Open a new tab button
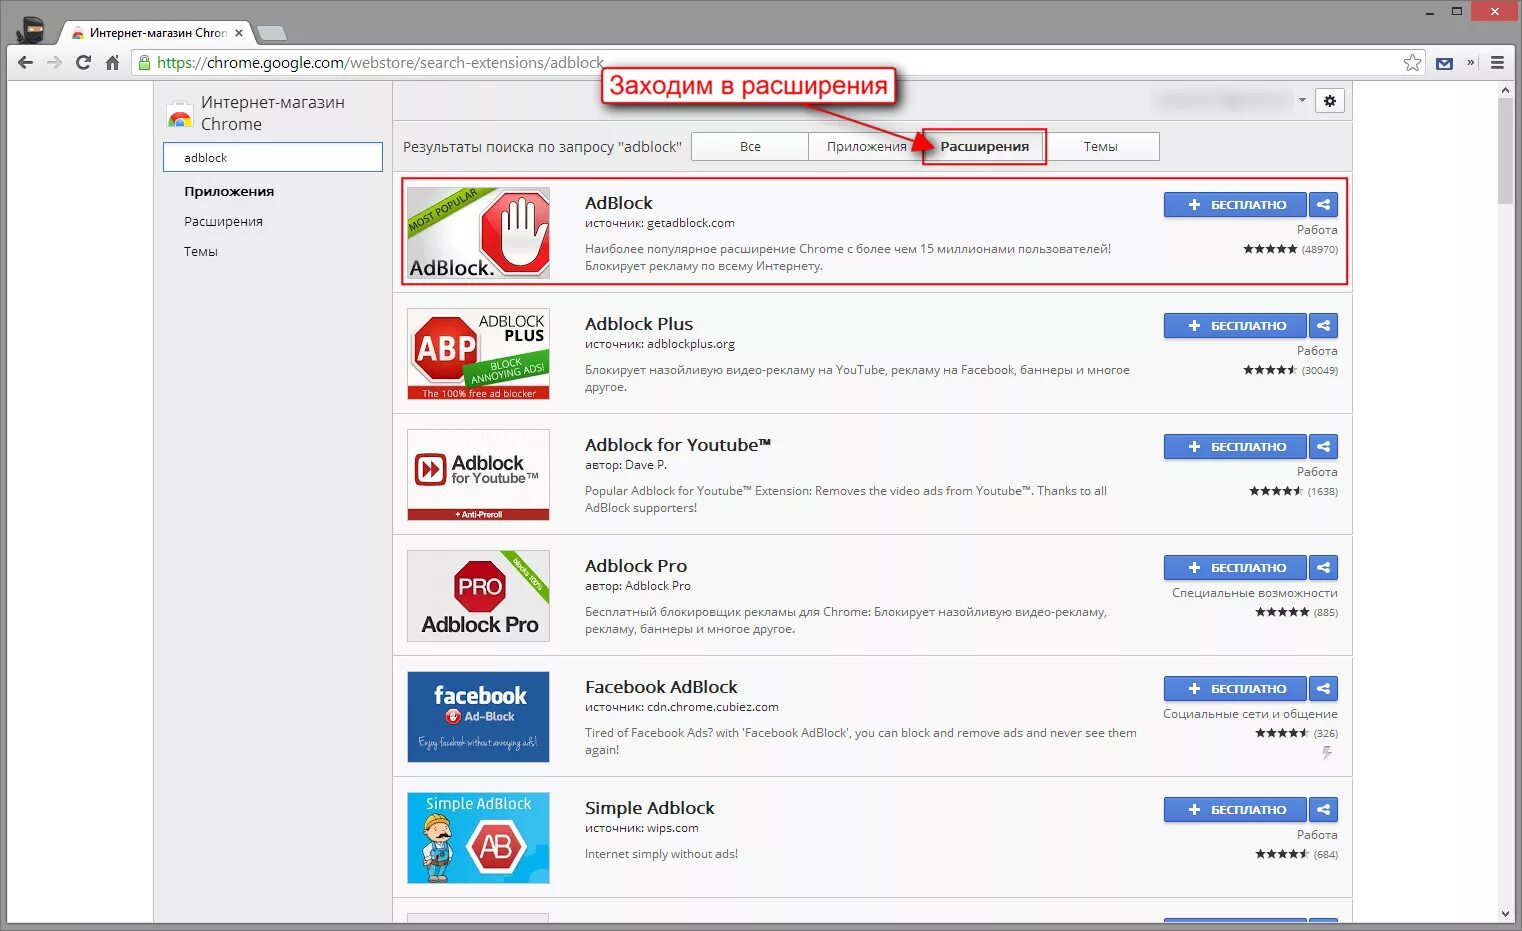The height and width of the screenshot is (931, 1522). click(x=271, y=33)
